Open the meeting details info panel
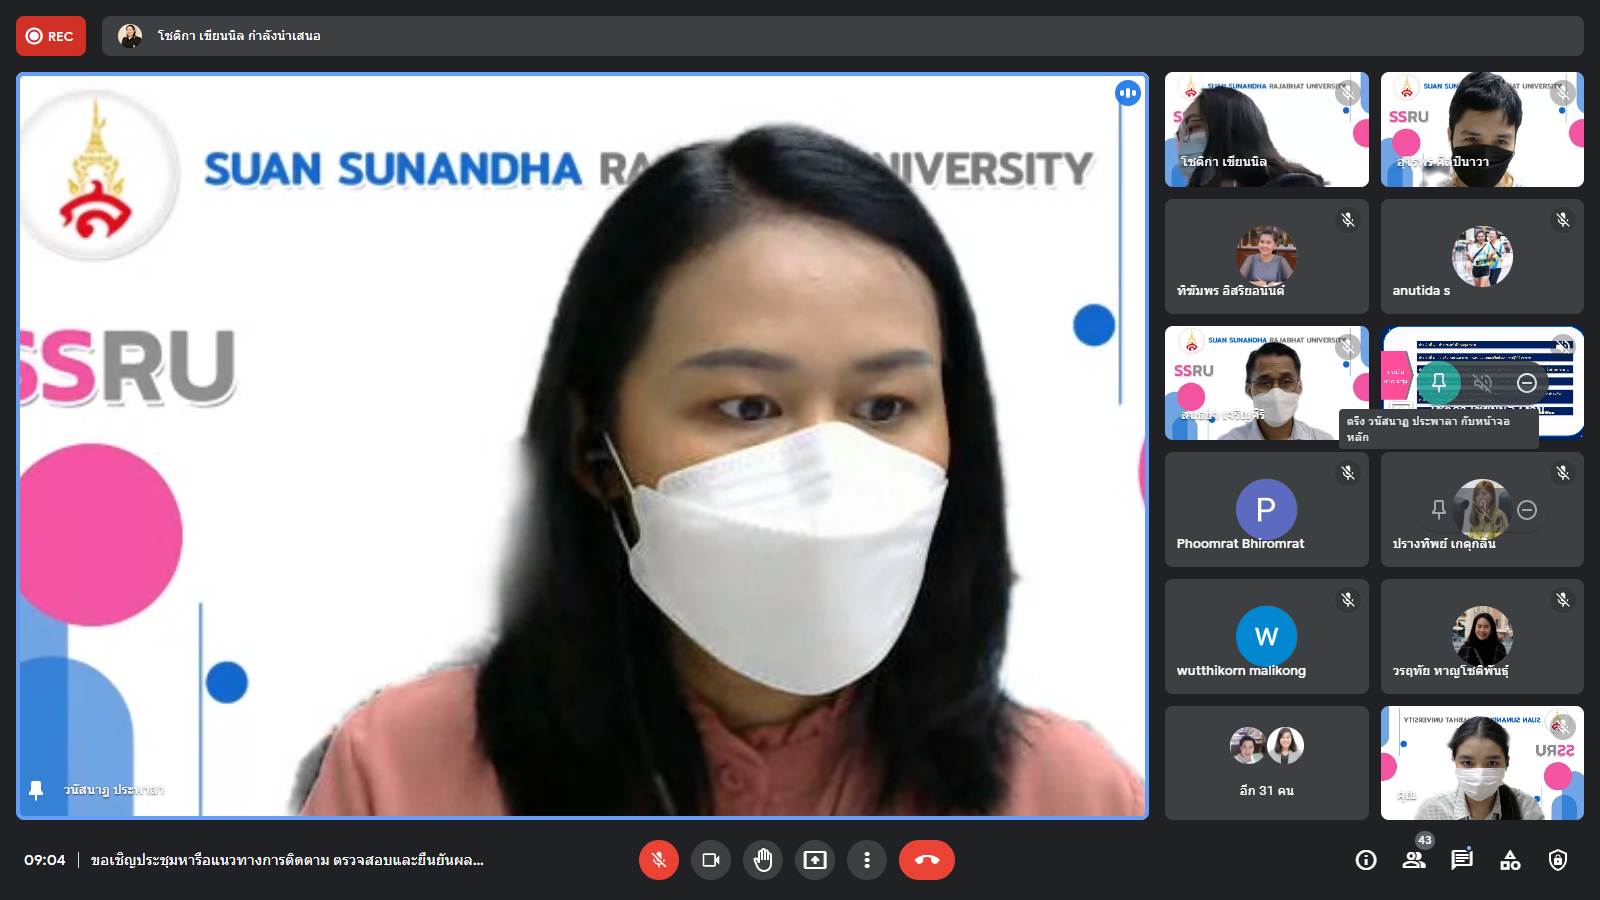Screen dimensions: 1600x900 pyautogui.click(x=1366, y=860)
